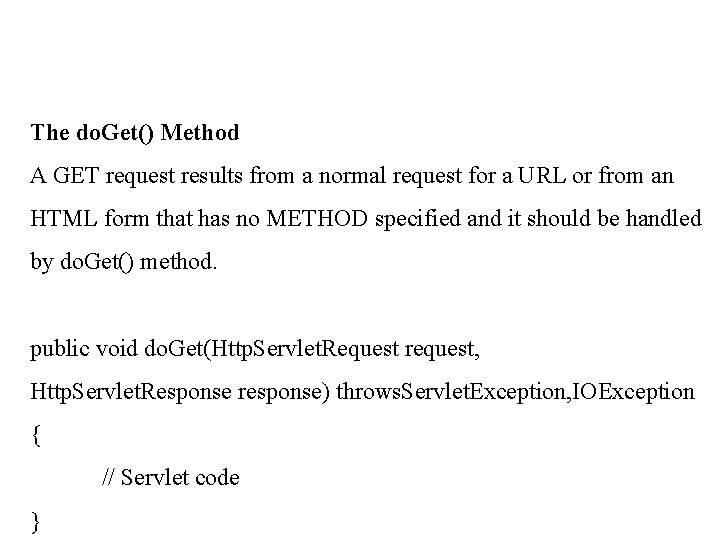Click the heading "The doGet() Method"
This screenshot has width=720, height=540.
point(135,133)
